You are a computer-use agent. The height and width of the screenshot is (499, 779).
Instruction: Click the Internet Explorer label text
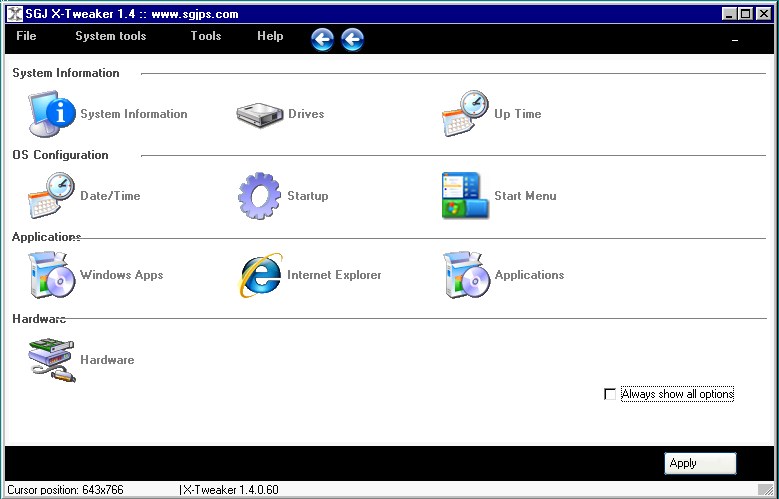[x=334, y=275]
